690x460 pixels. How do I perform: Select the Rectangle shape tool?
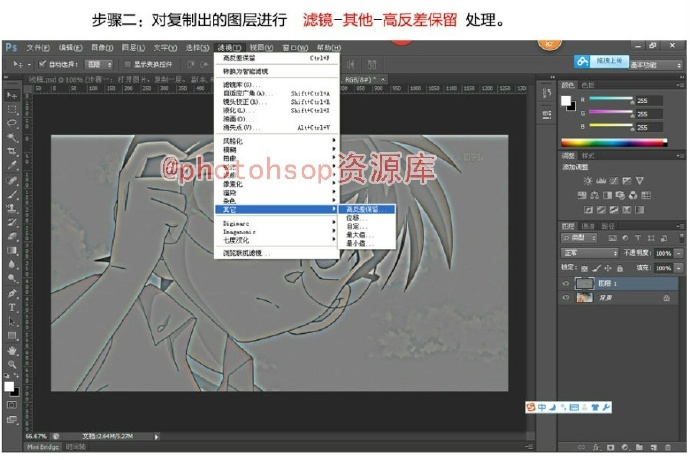(12, 336)
